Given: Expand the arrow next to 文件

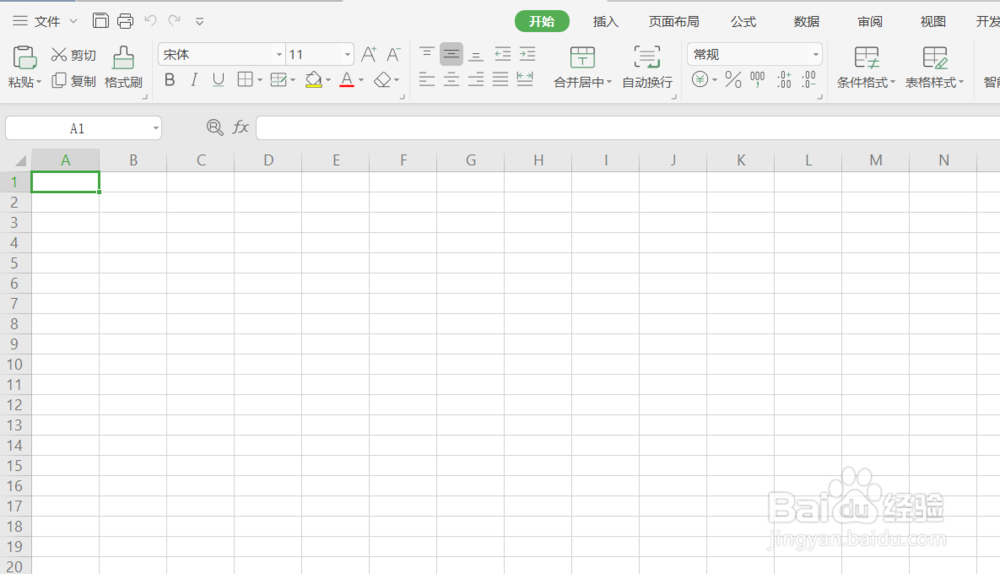Looking at the screenshot, I should coord(73,21).
